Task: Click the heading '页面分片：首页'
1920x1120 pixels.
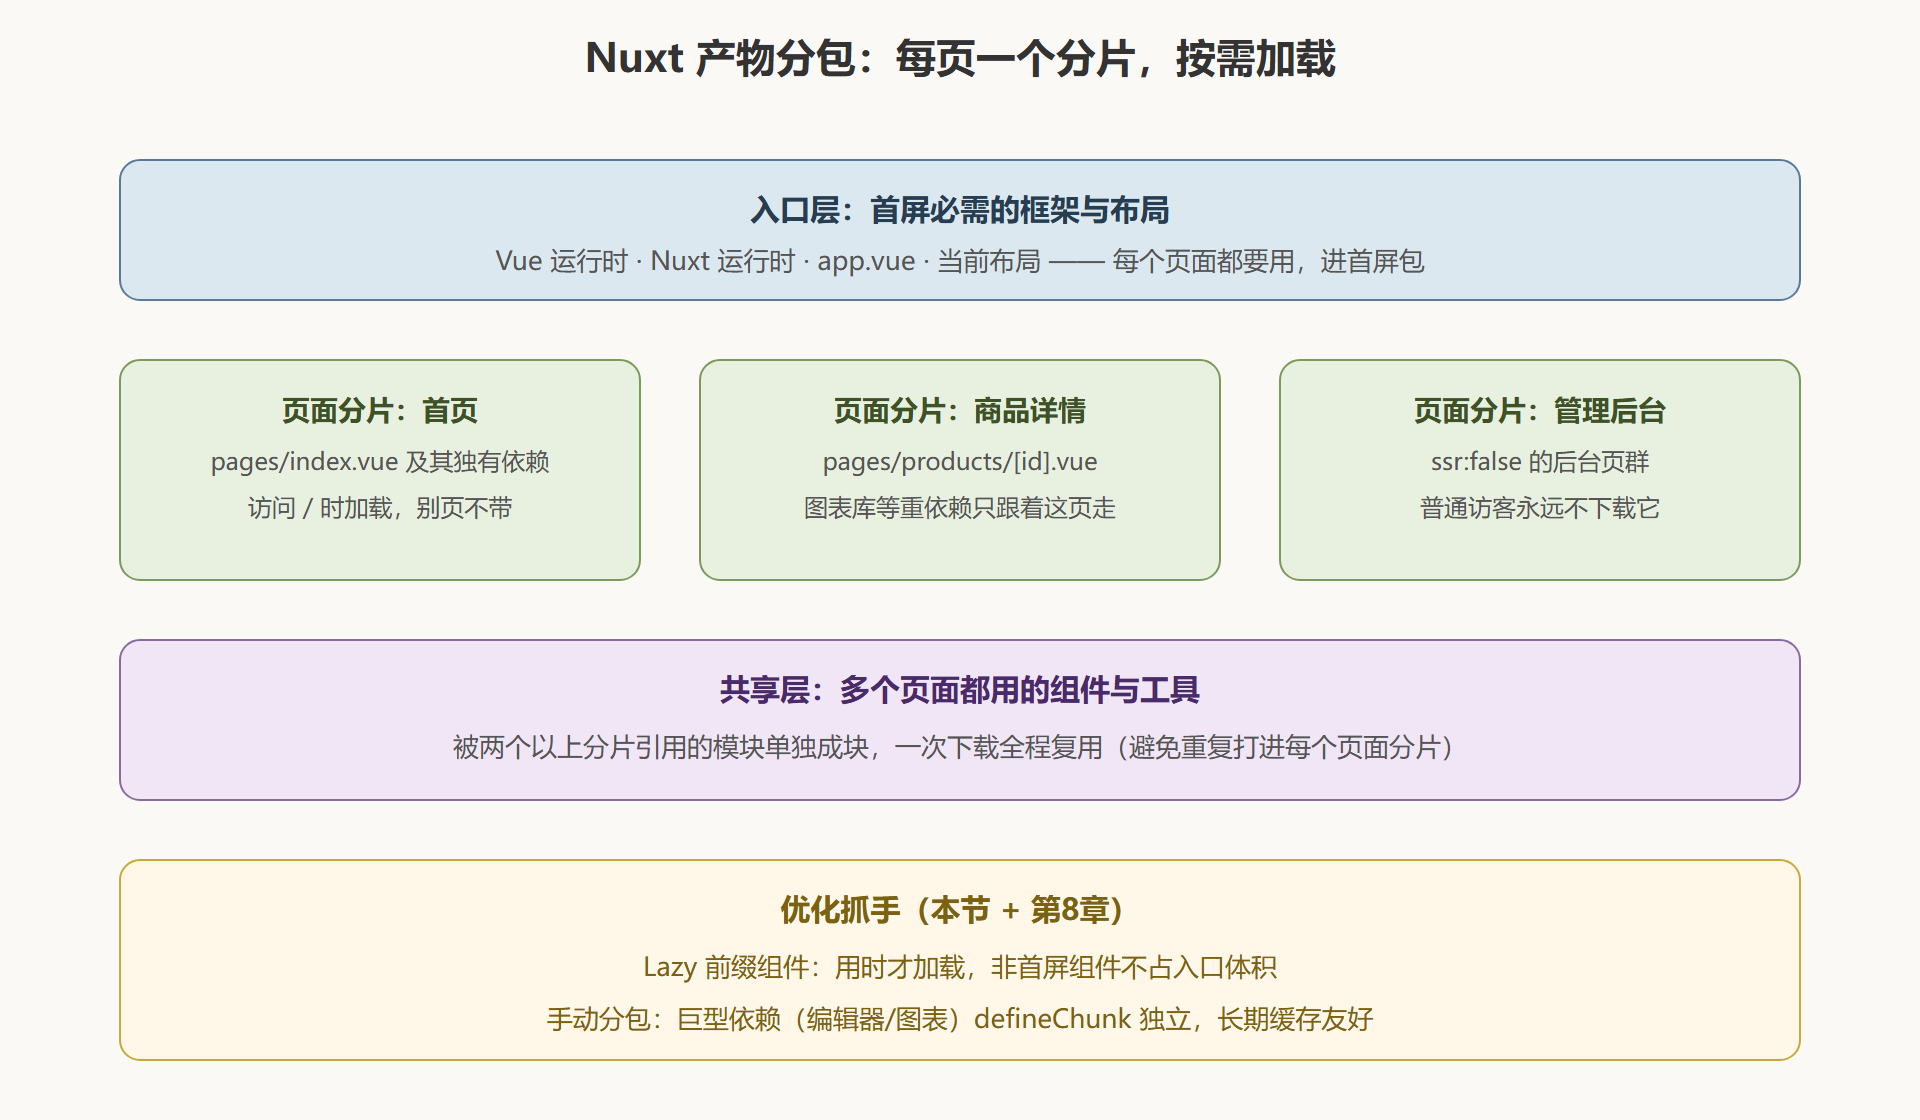Action: 380,410
